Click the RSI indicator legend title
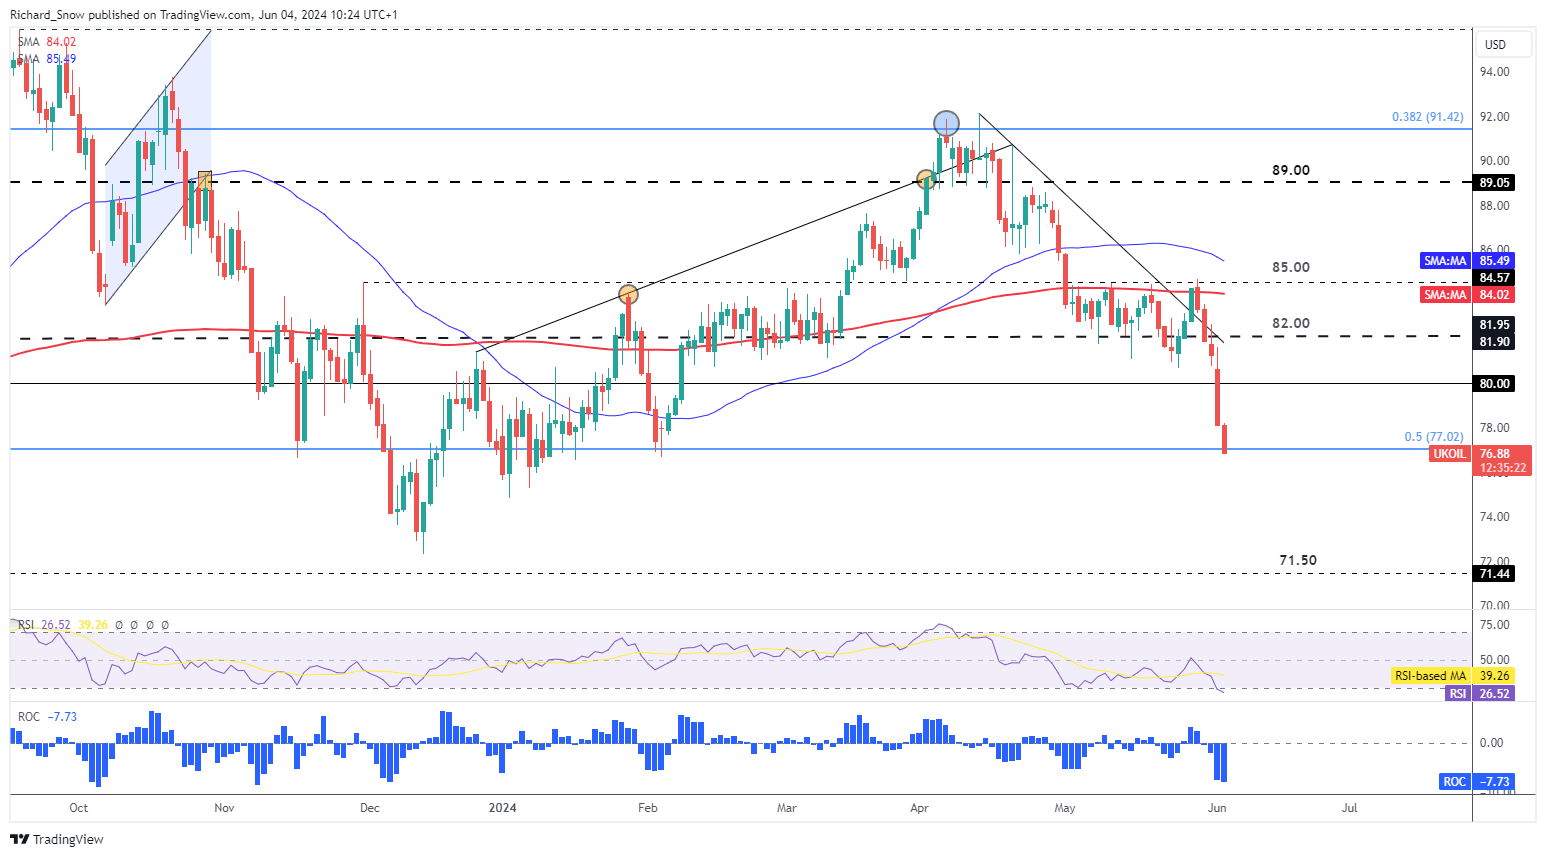The width and height of the screenshot is (1546, 857). point(26,625)
